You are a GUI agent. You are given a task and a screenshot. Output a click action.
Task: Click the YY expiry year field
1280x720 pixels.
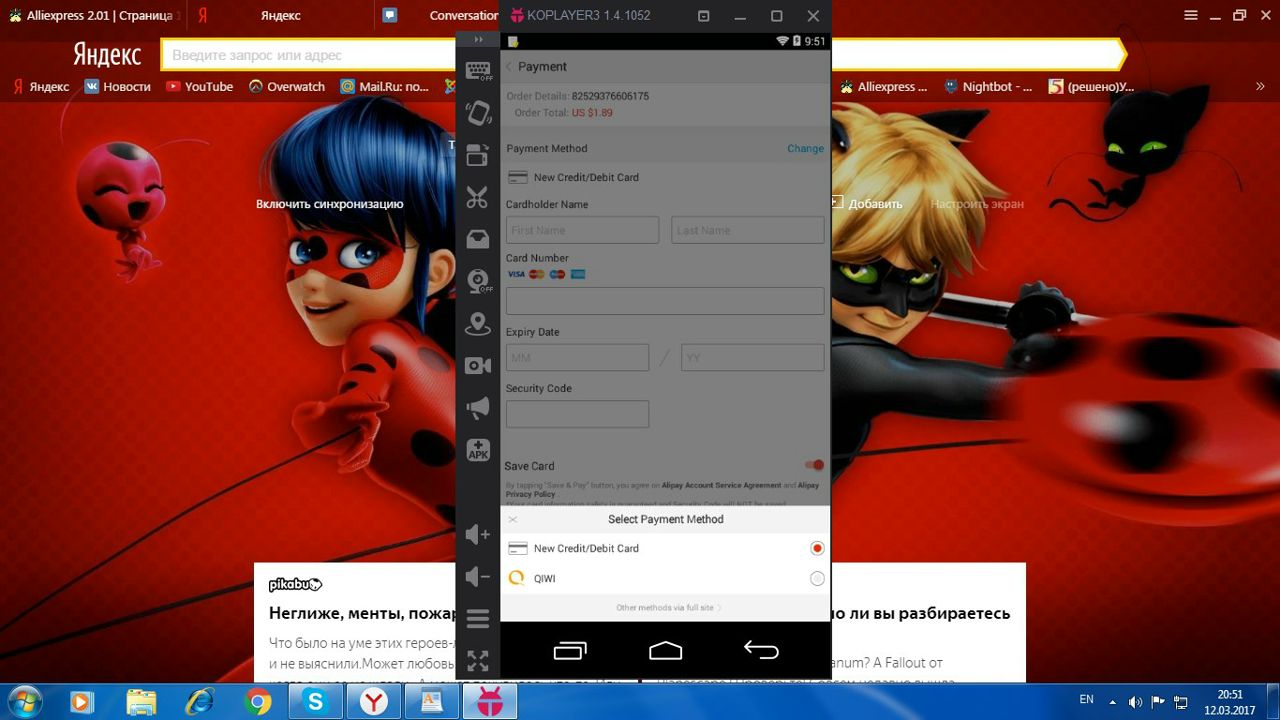(753, 358)
